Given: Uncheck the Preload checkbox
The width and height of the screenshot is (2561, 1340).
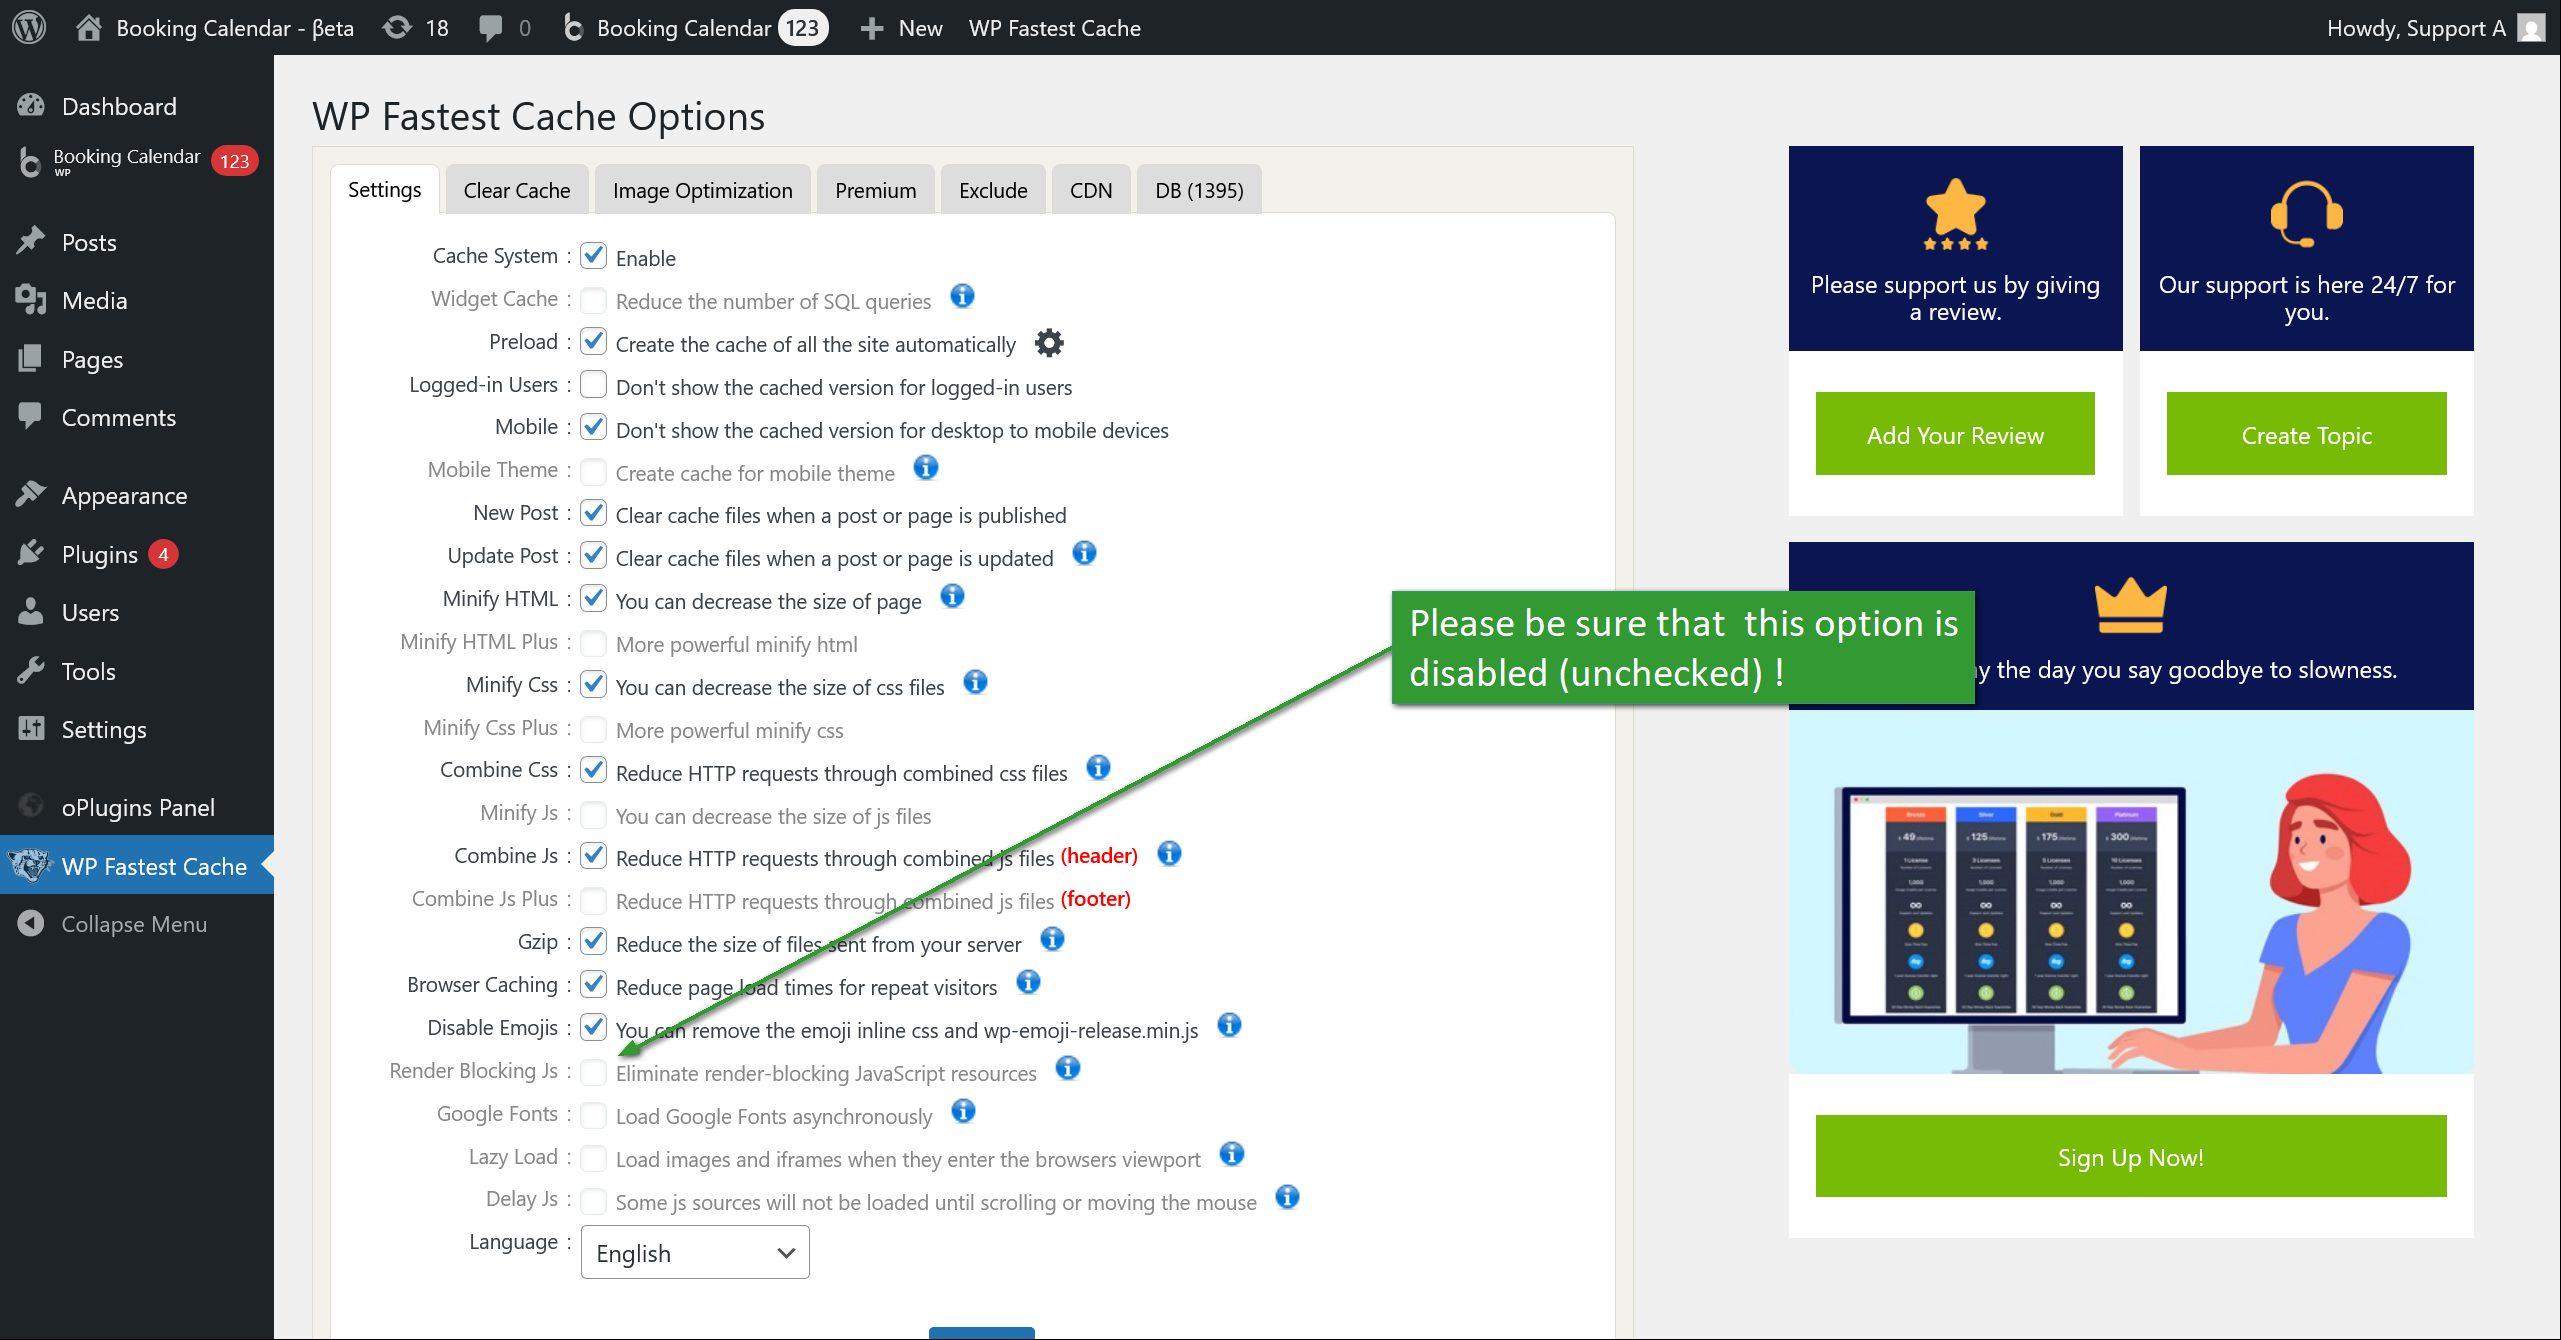Looking at the screenshot, I should tap(594, 342).
